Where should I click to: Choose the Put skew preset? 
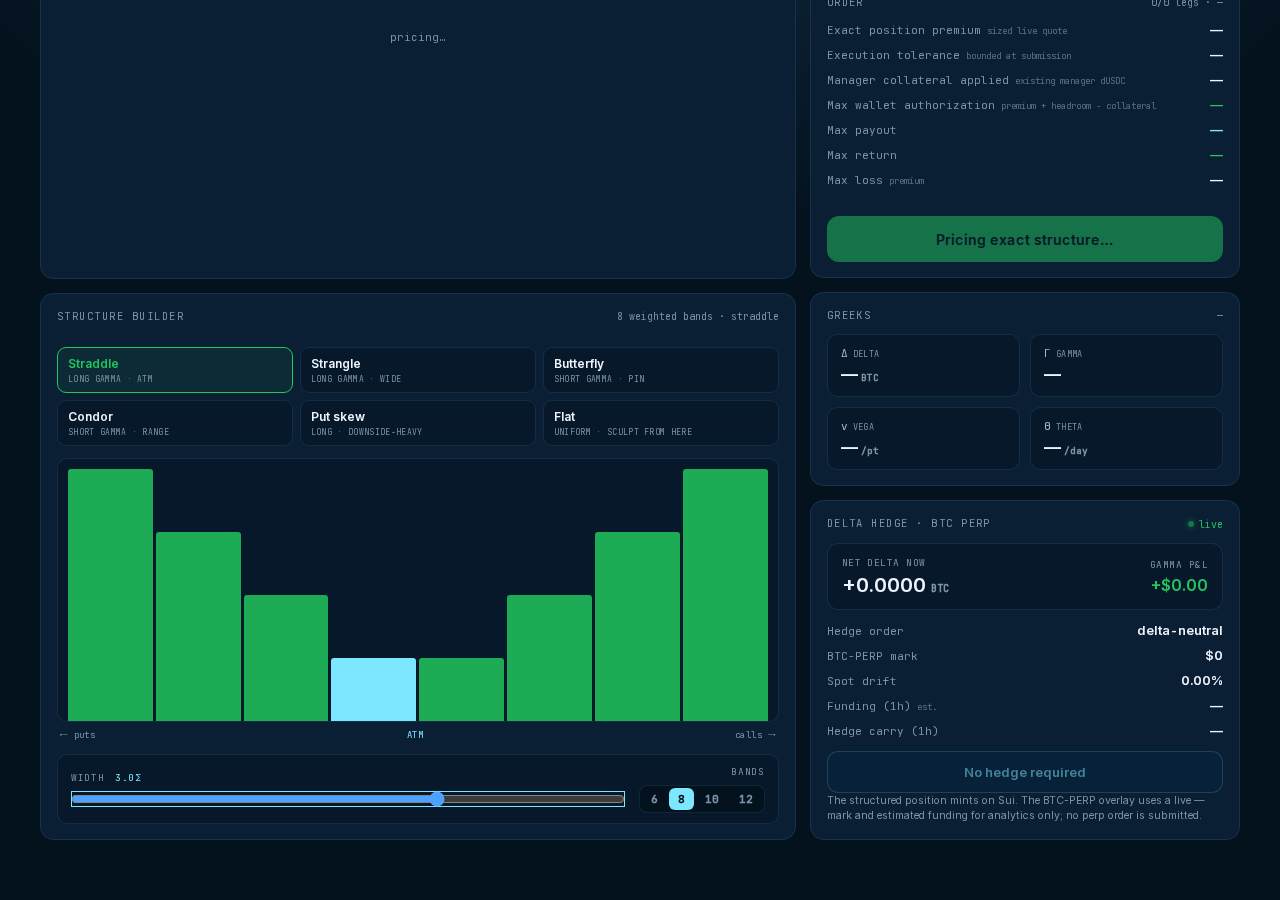pyautogui.click(x=418, y=423)
